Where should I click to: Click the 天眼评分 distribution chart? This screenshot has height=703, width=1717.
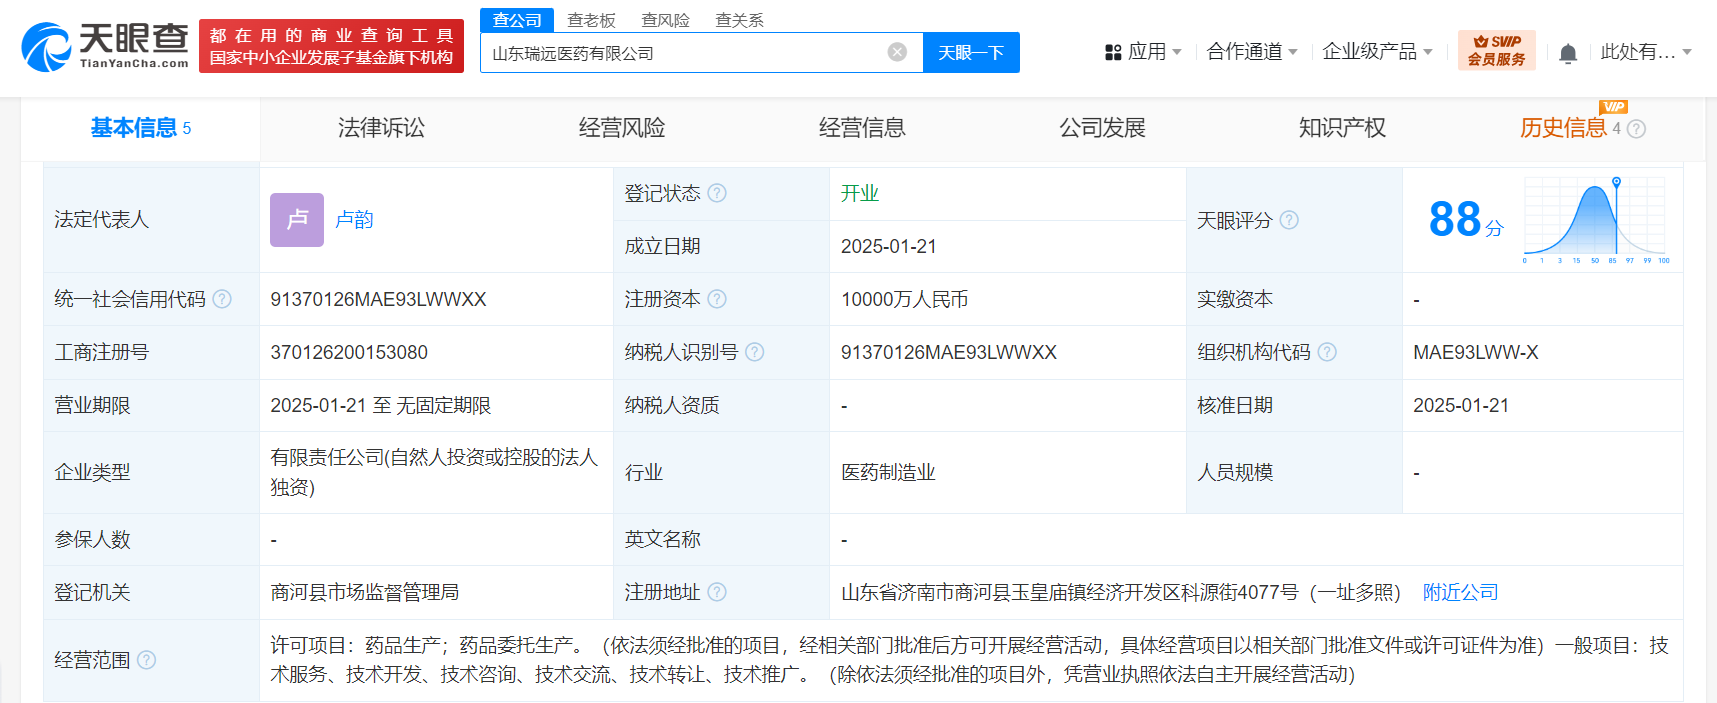[1596, 220]
